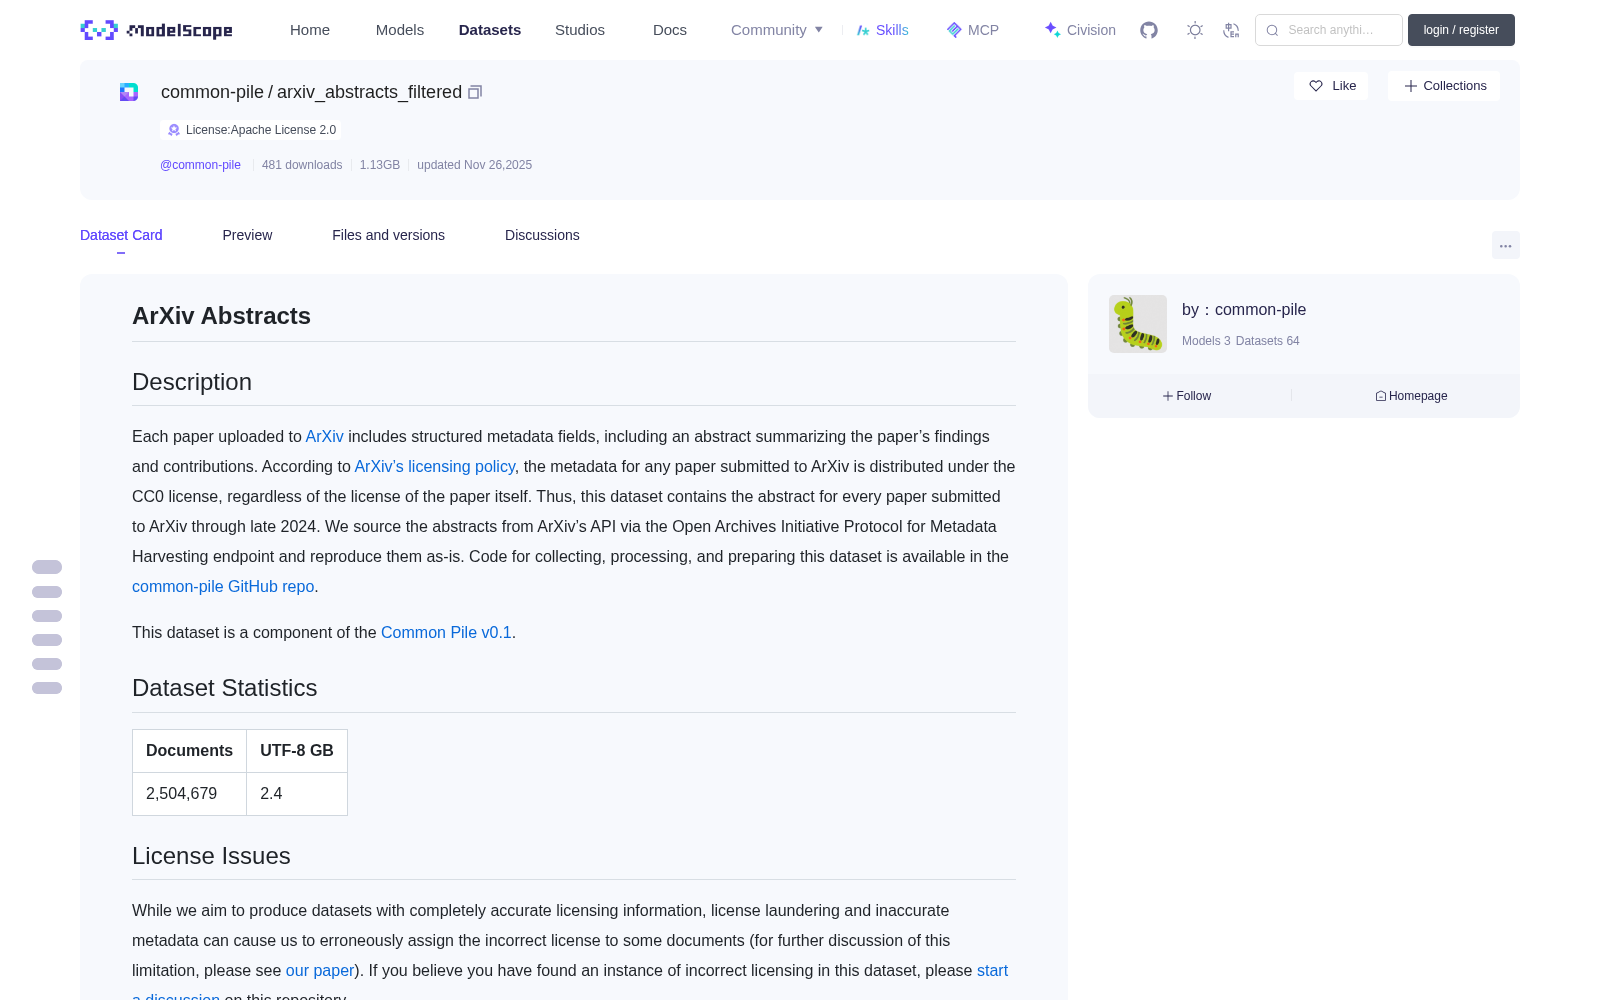The height and width of the screenshot is (1000, 1600).
Task: Open the Docs menu item
Action: (x=670, y=30)
